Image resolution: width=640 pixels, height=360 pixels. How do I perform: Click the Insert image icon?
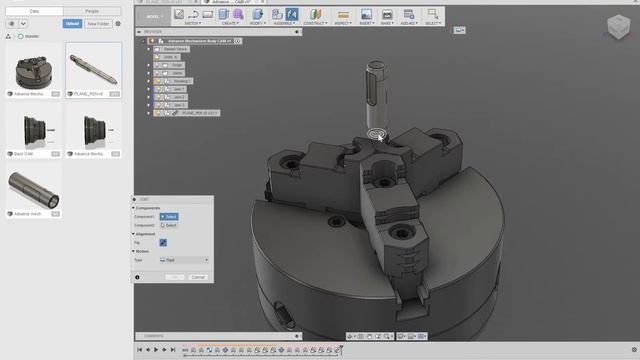(366, 14)
